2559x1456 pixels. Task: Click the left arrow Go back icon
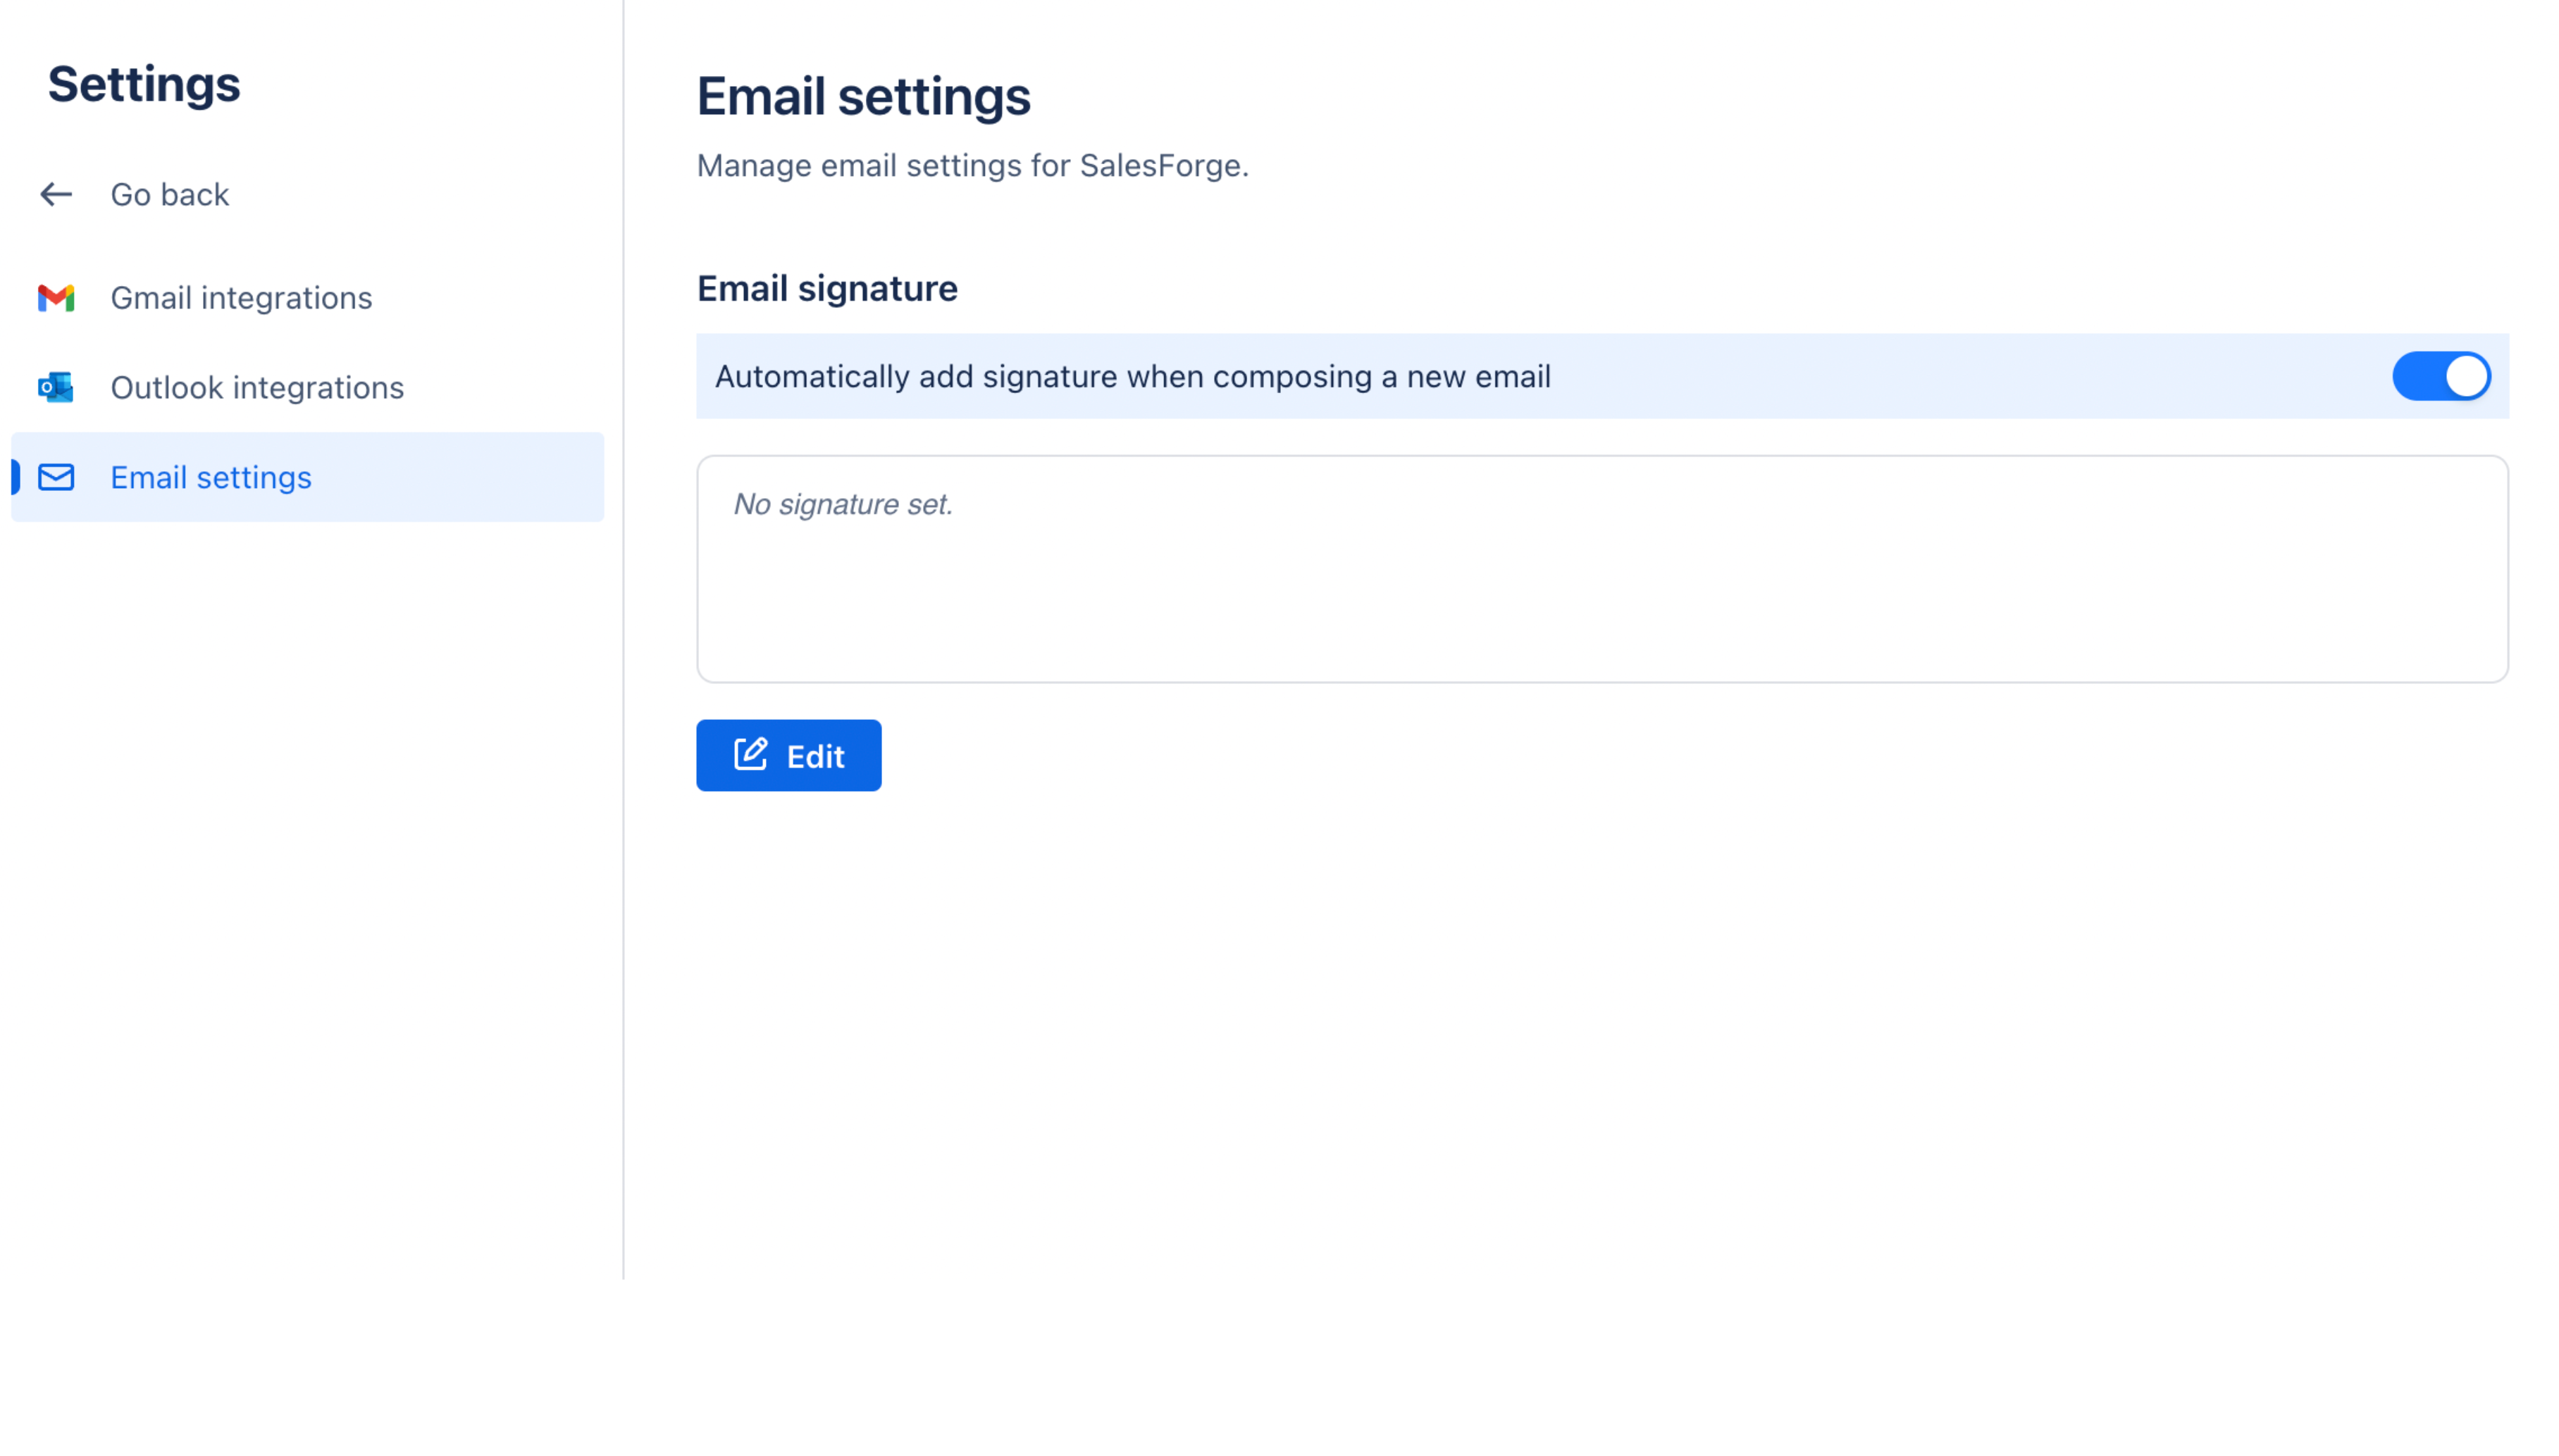tap(56, 194)
